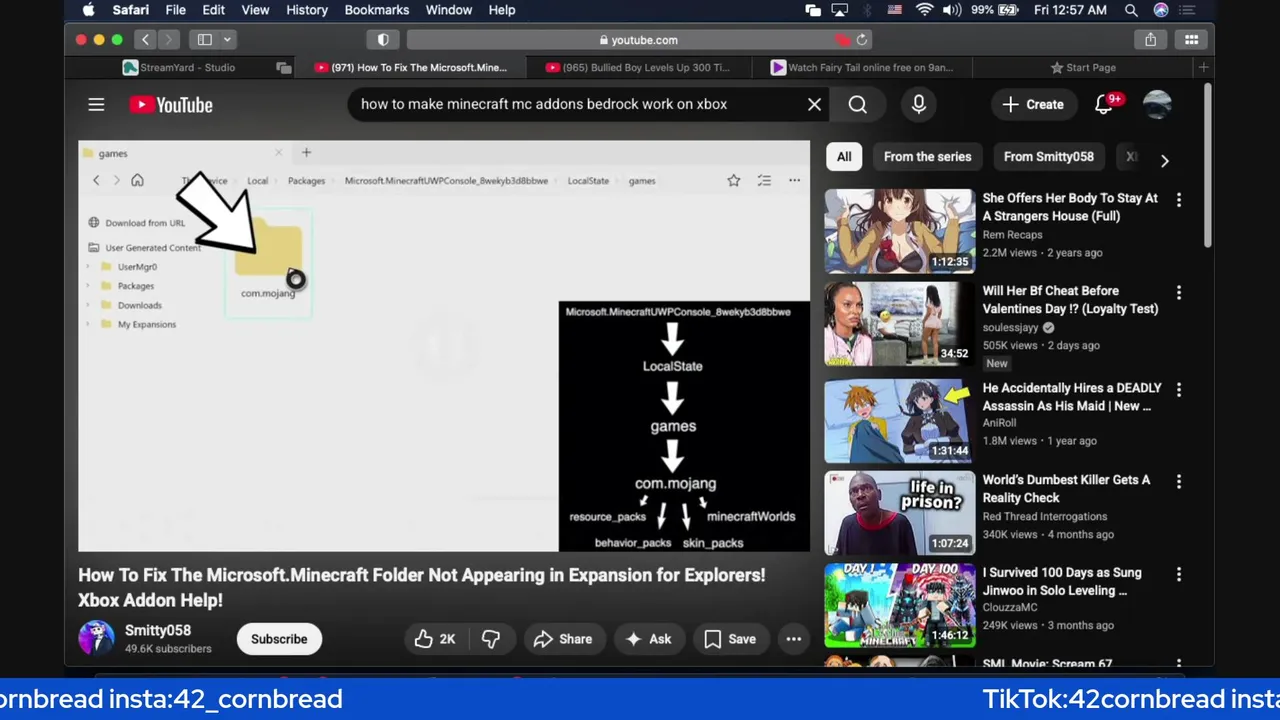
Task: Open the Bookmarks menu
Action: pyautogui.click(x=376, y=10)
